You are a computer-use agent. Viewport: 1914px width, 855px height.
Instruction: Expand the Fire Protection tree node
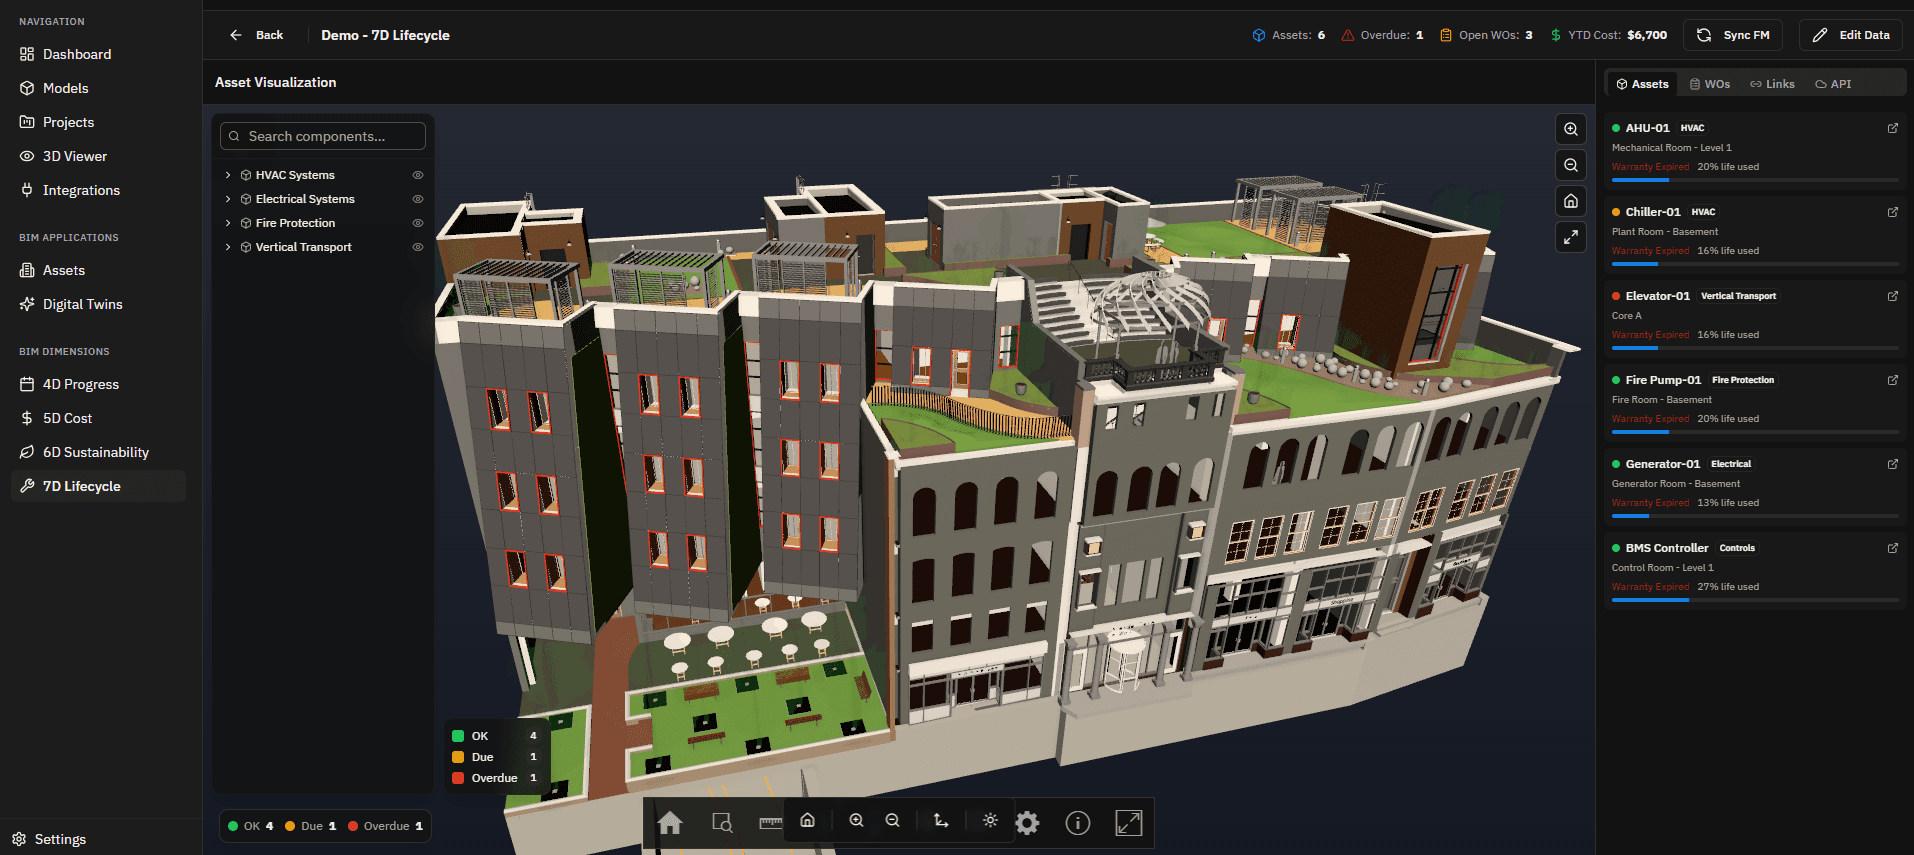[x=228, y=223]
